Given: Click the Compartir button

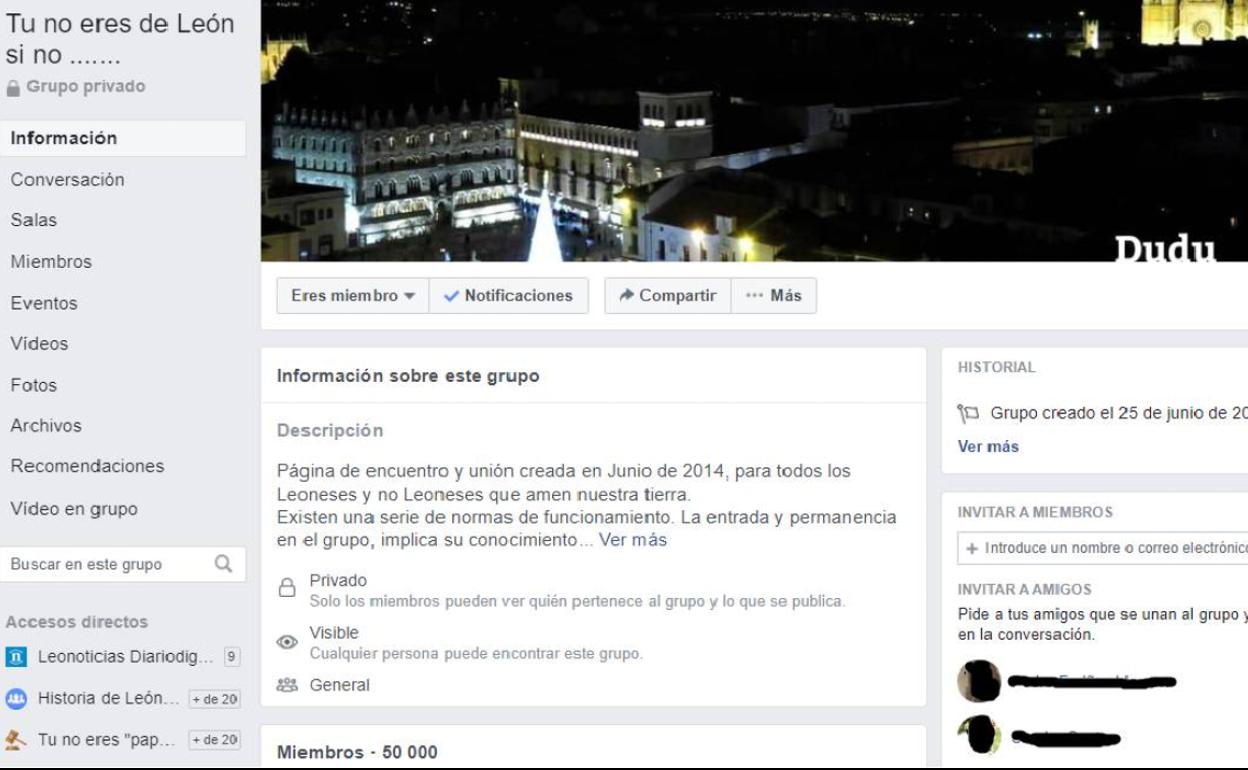Looking at the screenshot, I should click(667, 296).
